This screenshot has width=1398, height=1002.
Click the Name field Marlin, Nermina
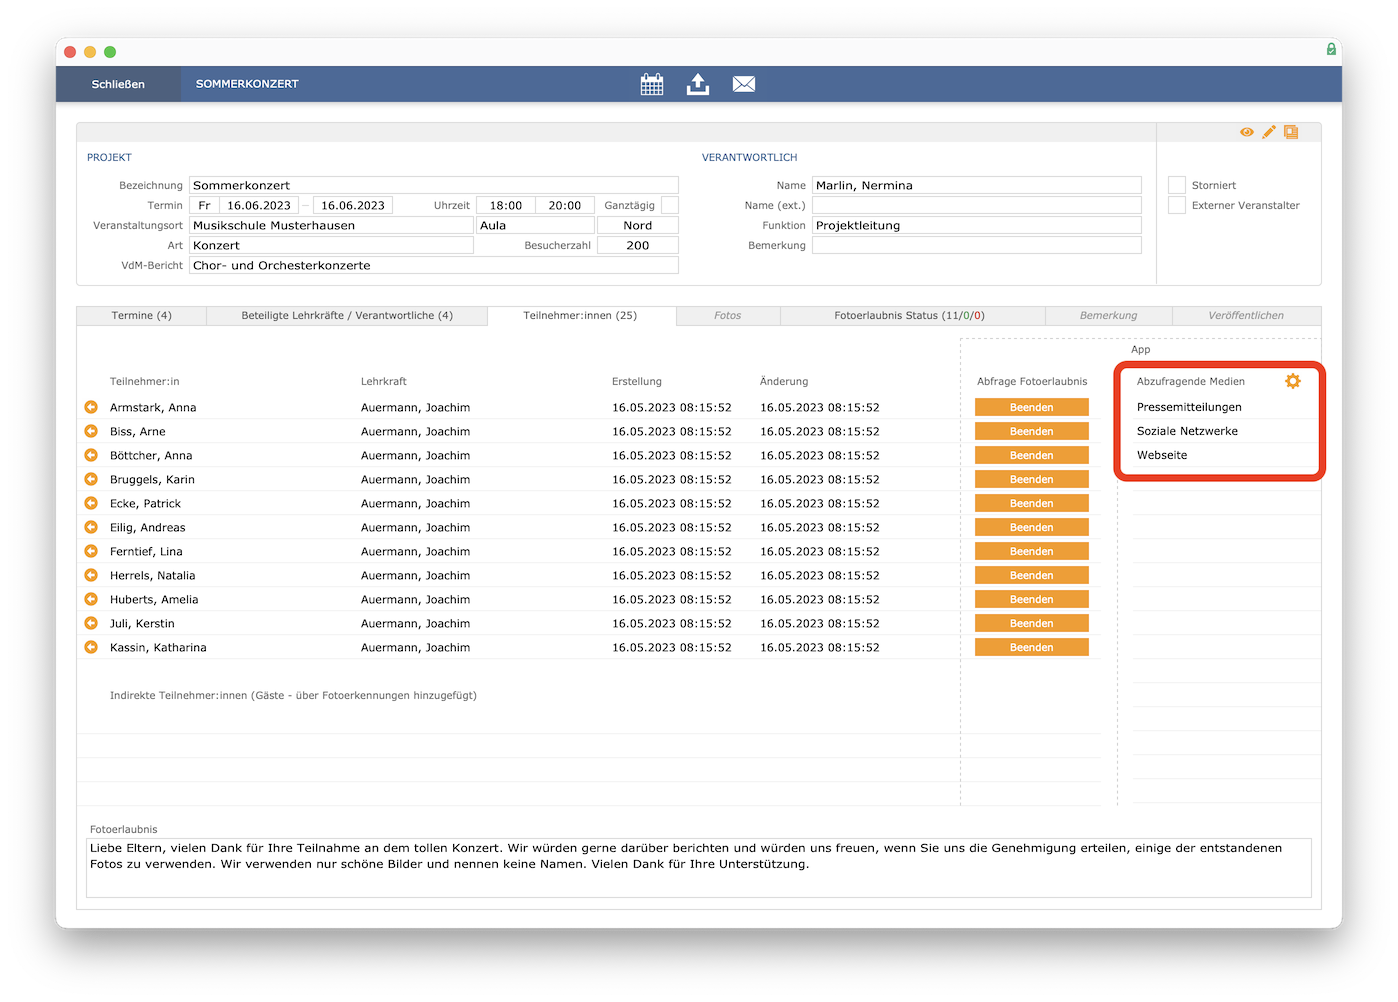(x=977, y=185)
